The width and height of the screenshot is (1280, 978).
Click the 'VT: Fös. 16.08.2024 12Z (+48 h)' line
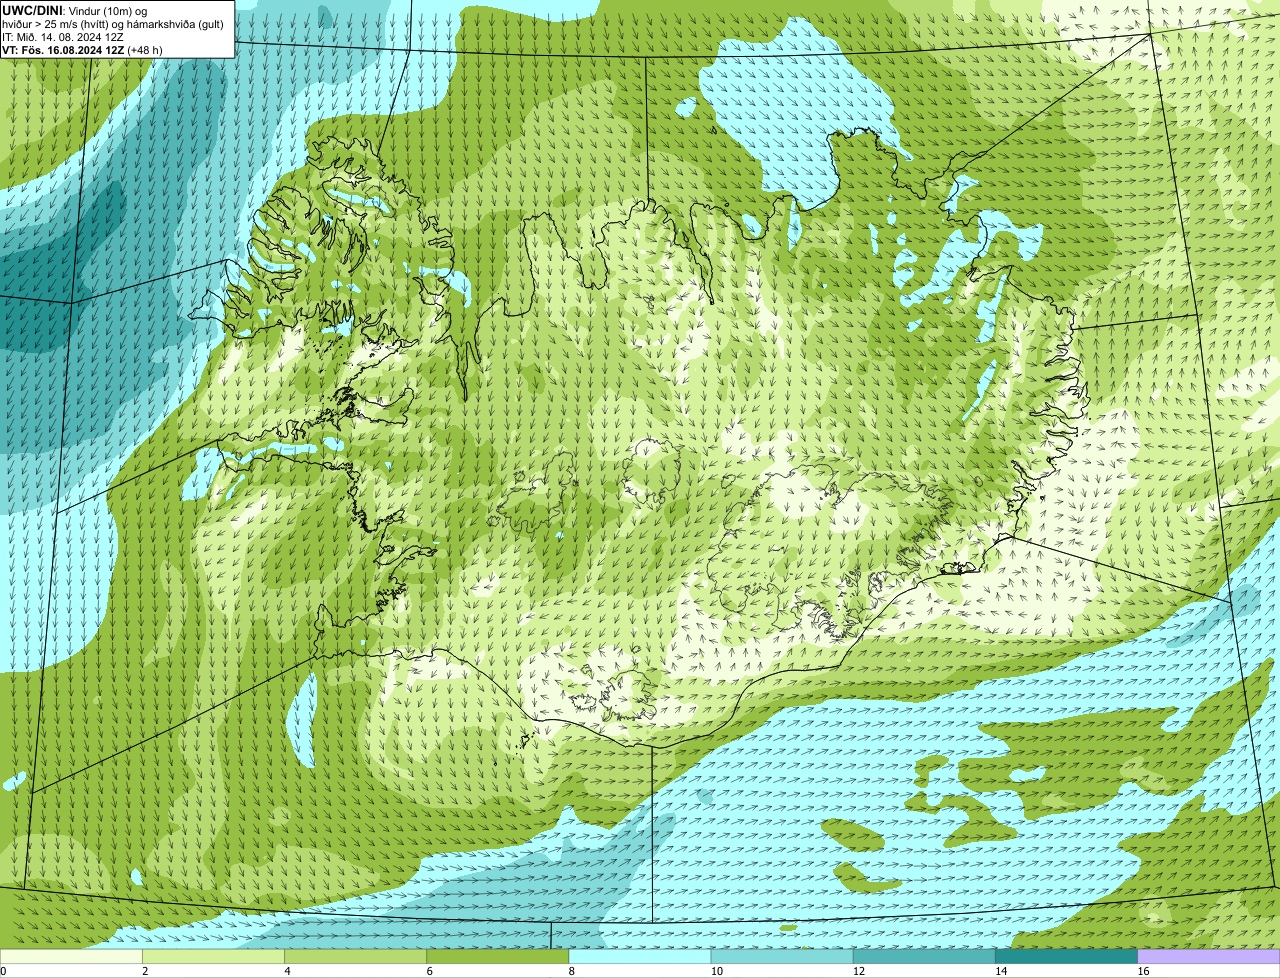click(82, 50)
